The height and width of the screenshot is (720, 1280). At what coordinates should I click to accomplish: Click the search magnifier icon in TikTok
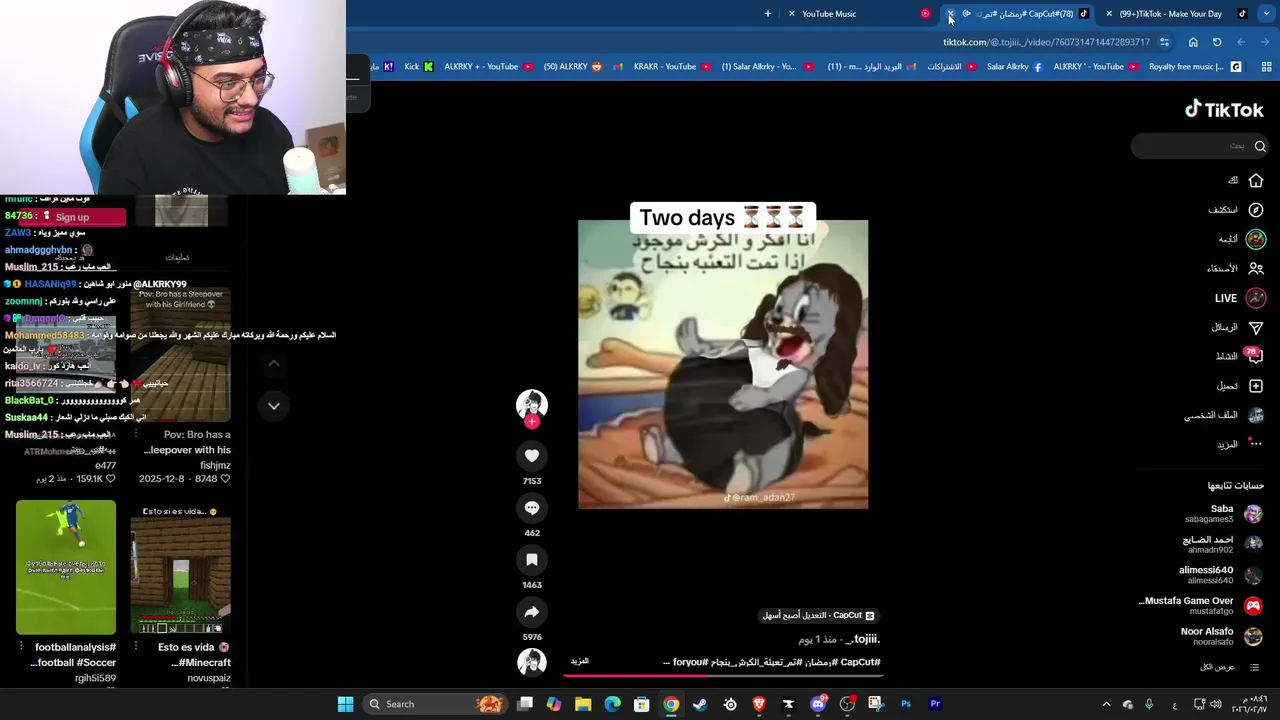coord(1260,146)
